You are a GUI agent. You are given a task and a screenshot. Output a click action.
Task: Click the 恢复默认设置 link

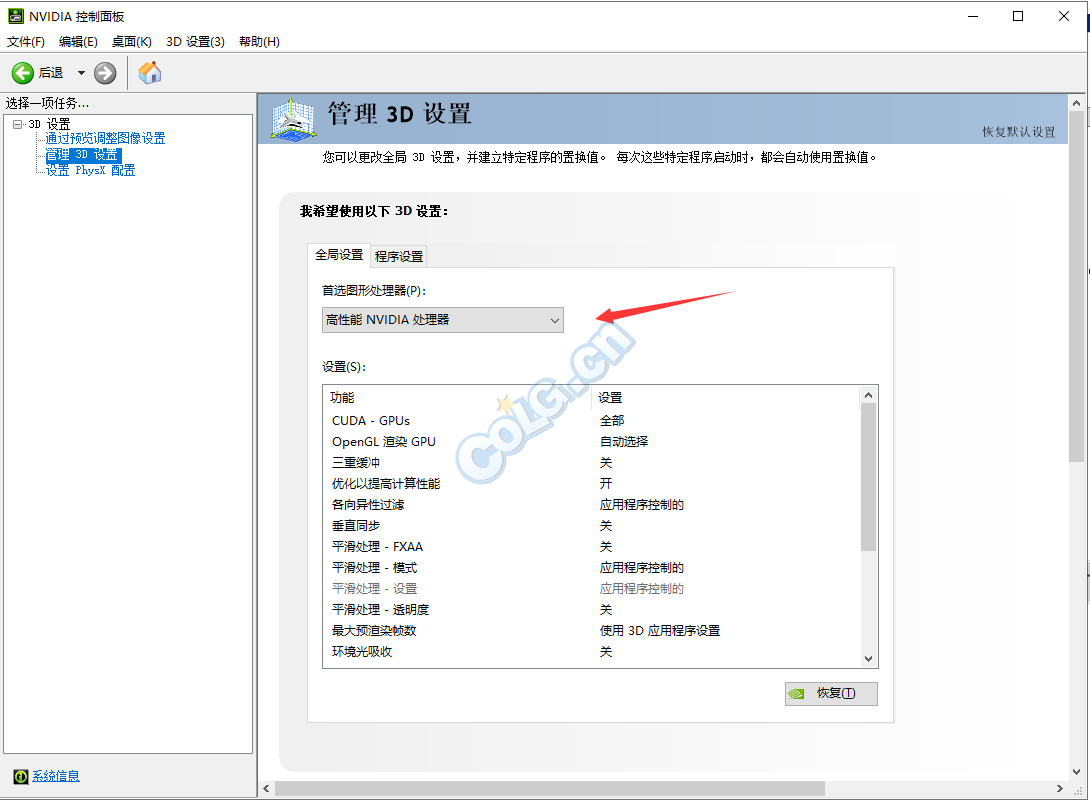(1018, 132)
